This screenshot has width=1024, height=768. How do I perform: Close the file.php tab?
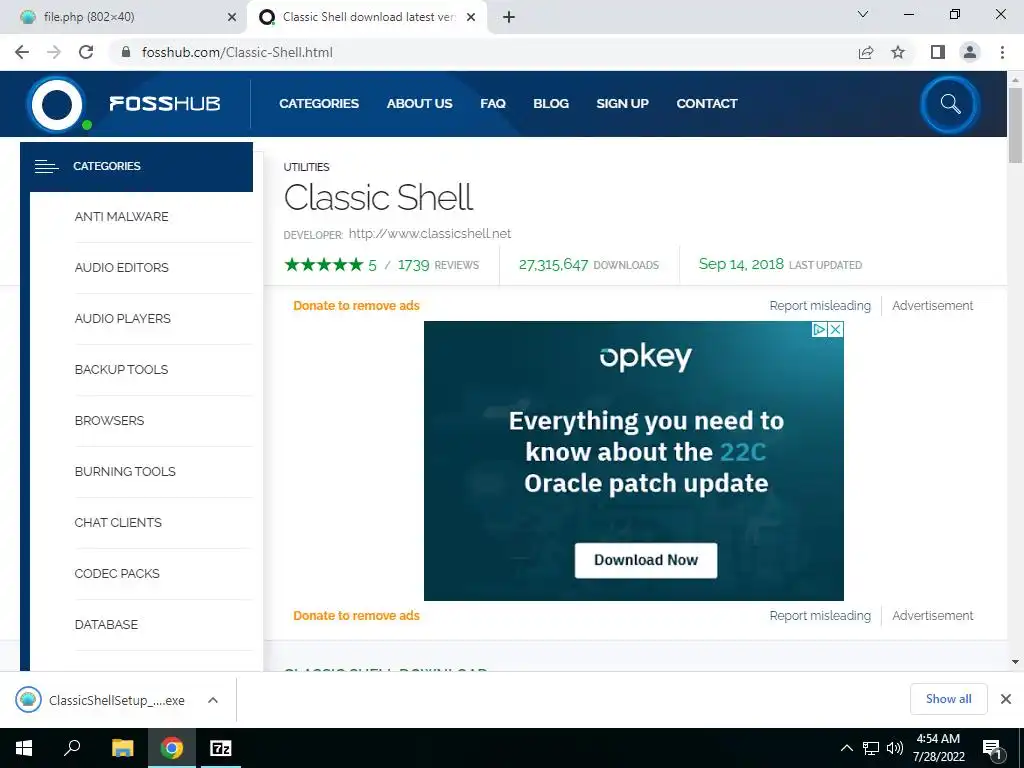(x=231, y=17)
